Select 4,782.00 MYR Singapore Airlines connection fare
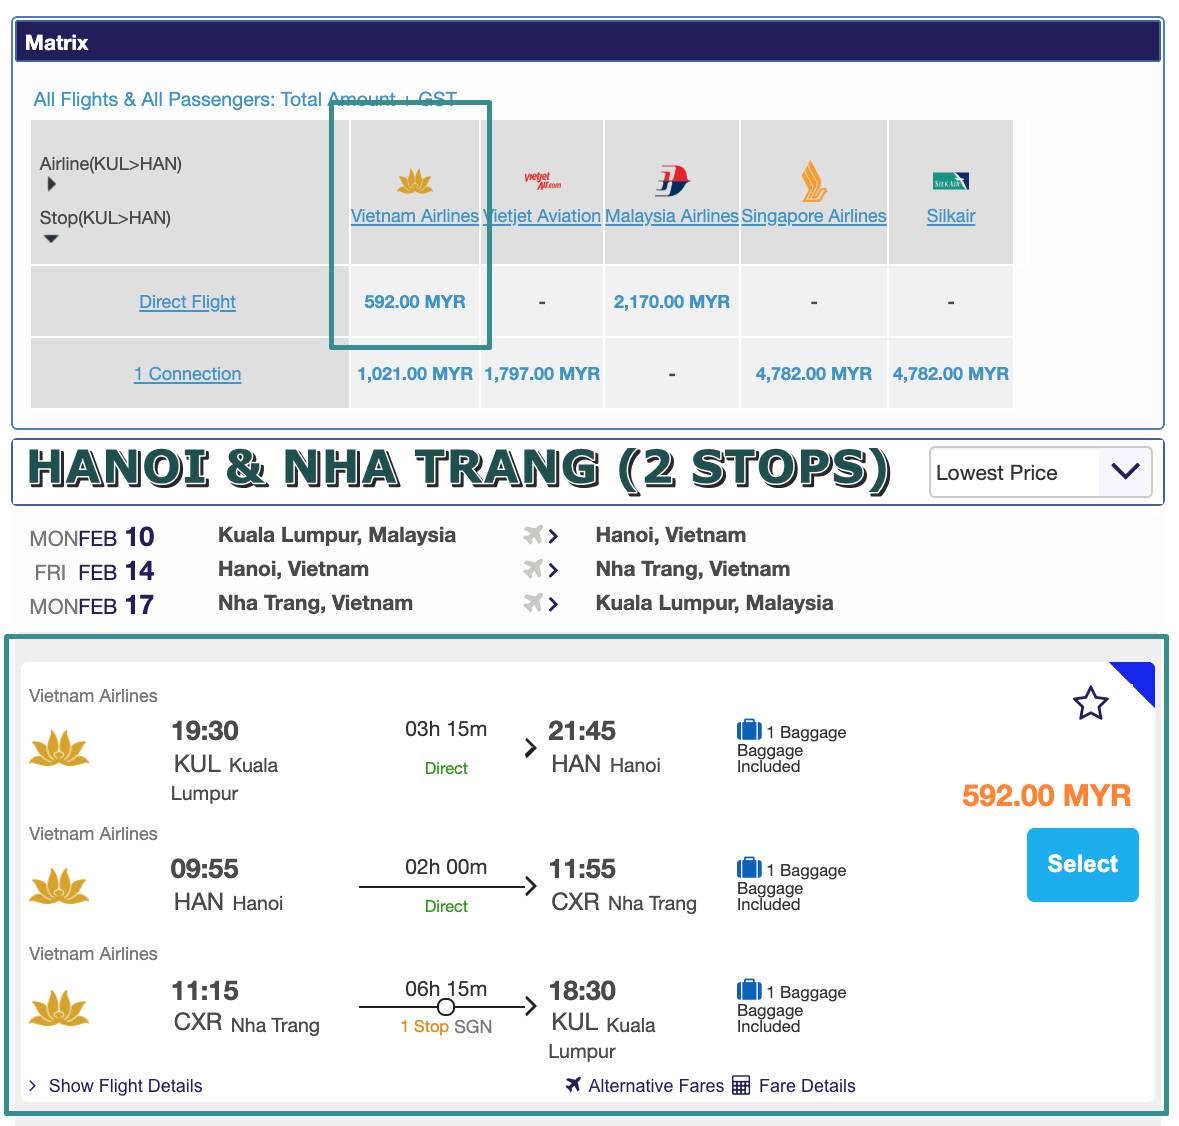The width and height of the screenshot is (1179, 1126). coord(814,374)
